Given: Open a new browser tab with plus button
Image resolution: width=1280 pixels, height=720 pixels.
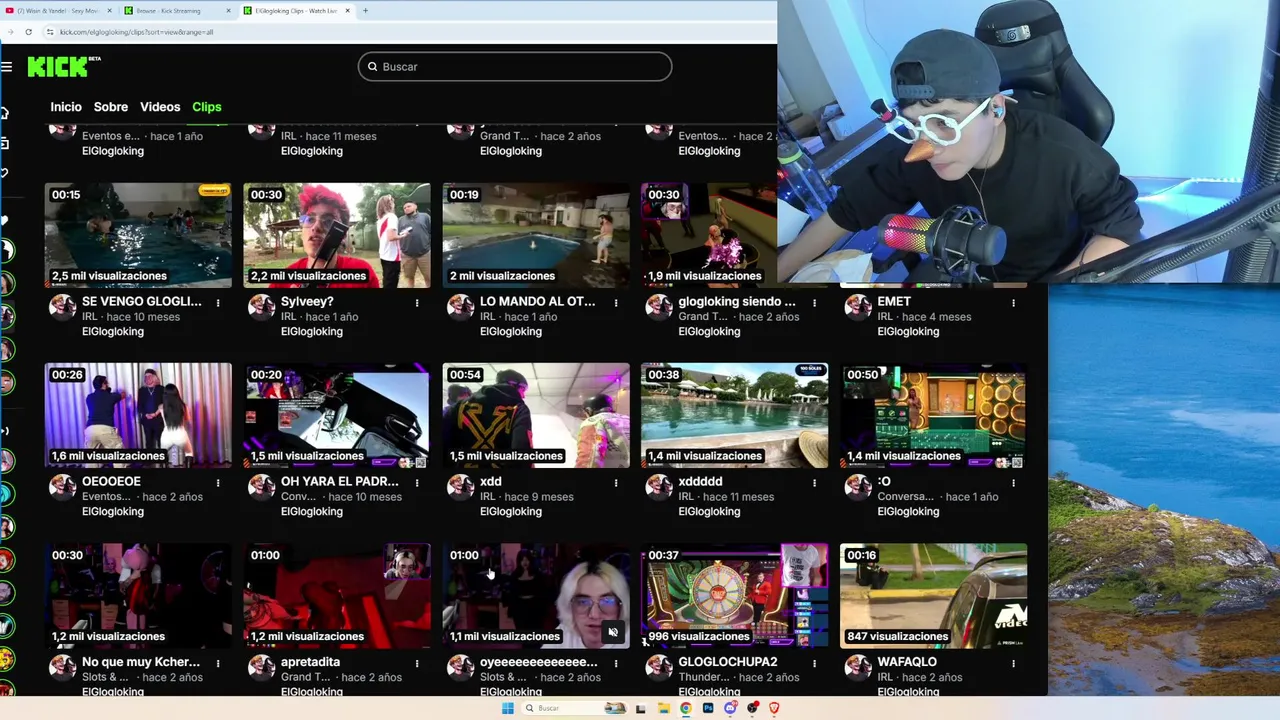Looking at the screenshot, I should click(365, 10).
